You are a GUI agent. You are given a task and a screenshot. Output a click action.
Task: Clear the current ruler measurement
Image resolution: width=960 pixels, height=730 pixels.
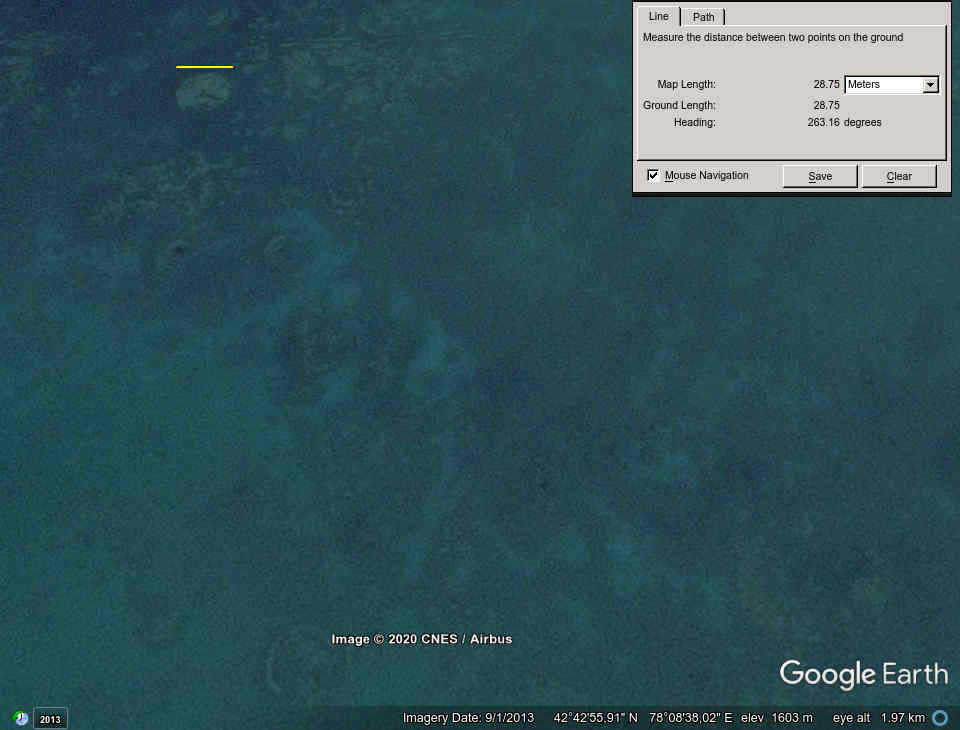899,176
